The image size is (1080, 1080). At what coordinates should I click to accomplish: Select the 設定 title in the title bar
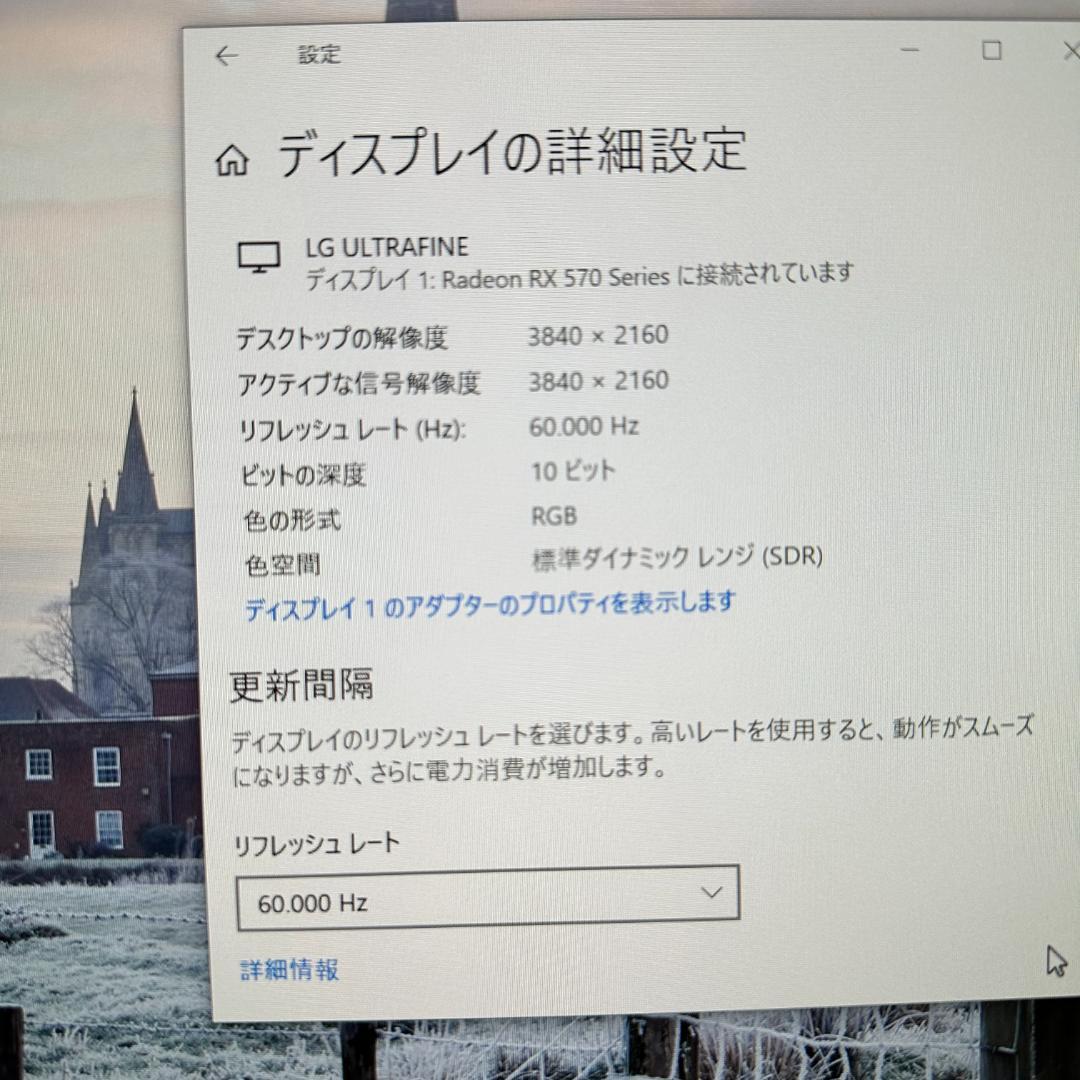(318, 56)
